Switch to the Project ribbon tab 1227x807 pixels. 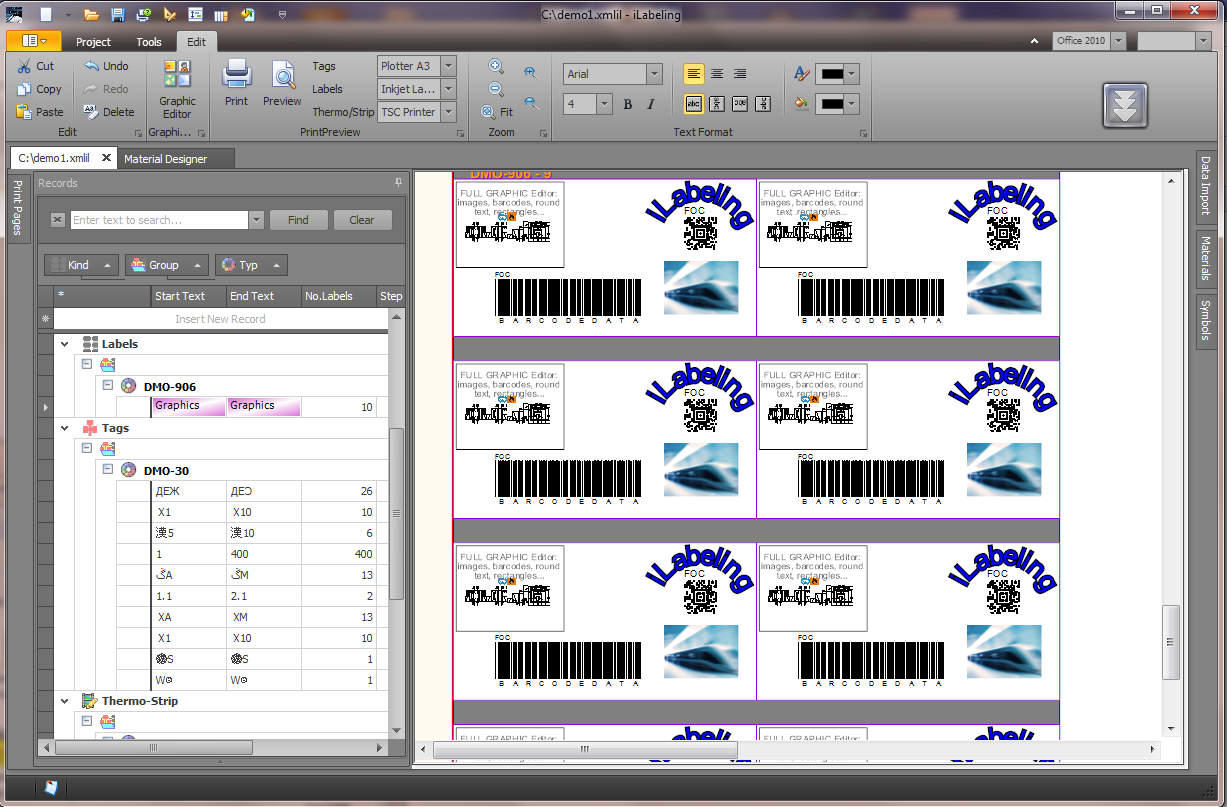point(94,42)
